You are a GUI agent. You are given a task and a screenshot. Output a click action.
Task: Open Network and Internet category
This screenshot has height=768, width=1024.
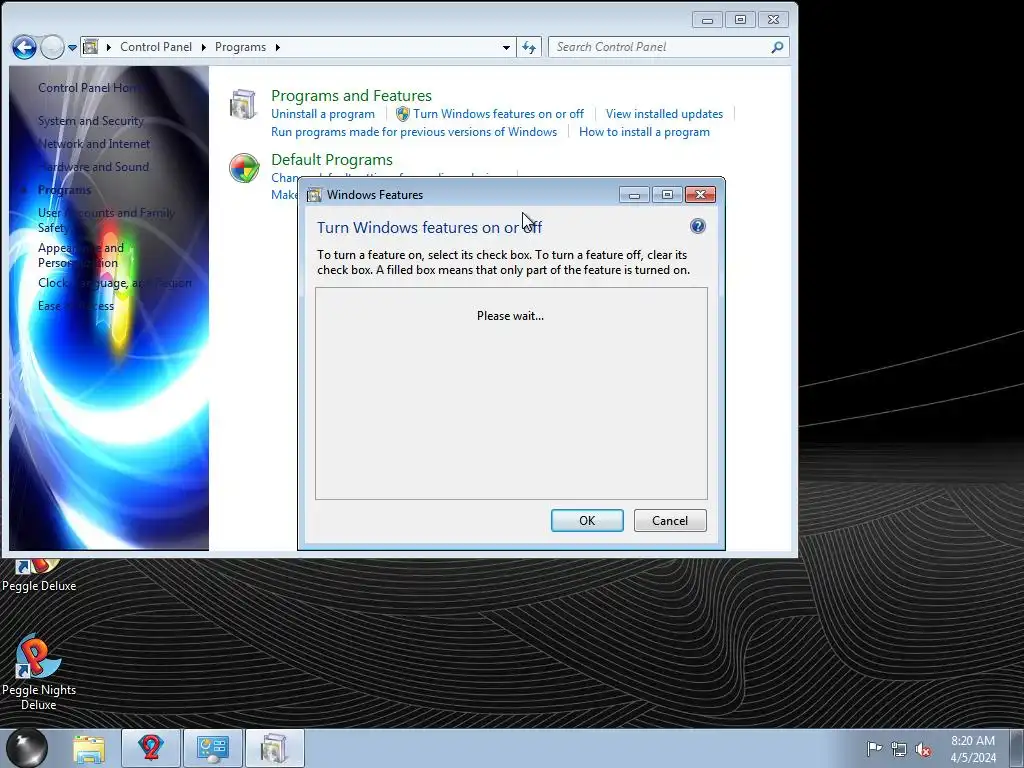click(94, 144)
